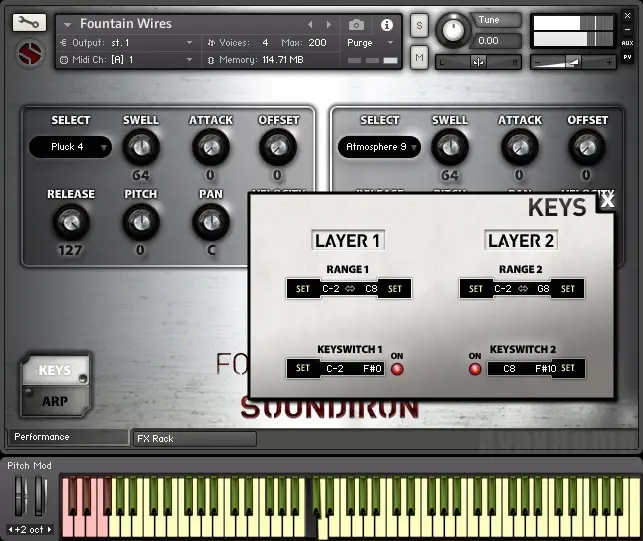This screenshot has height=541, width=643.
Task: Adjust the L/R pan slider
Action: coord(478,62)
